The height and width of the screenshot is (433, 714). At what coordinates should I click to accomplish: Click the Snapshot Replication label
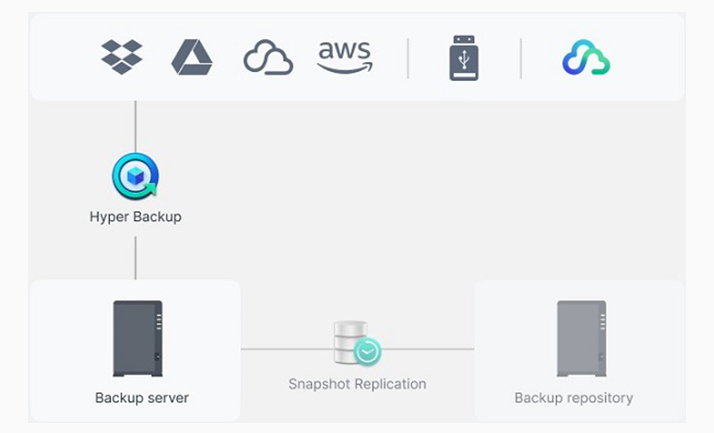(x=357, y=384)
